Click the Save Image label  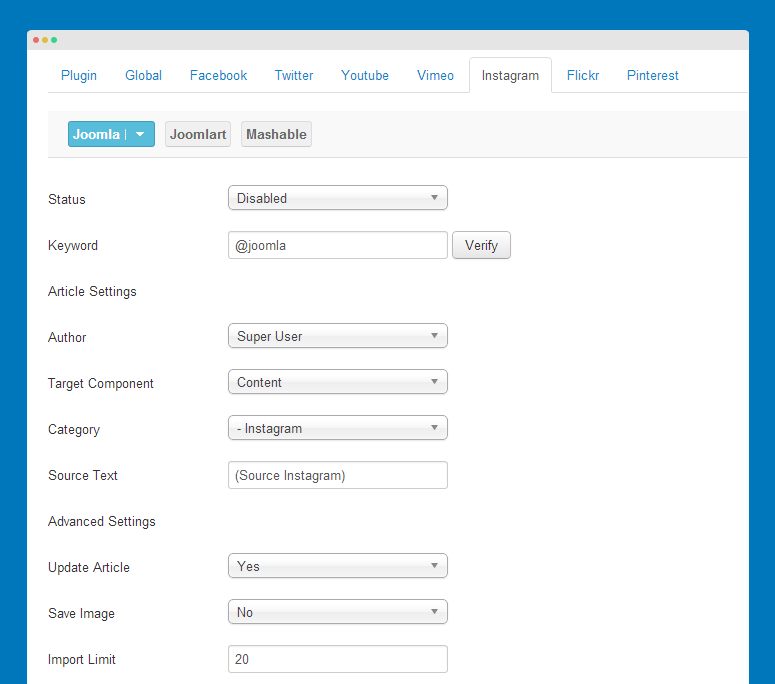tap(81, 613)
